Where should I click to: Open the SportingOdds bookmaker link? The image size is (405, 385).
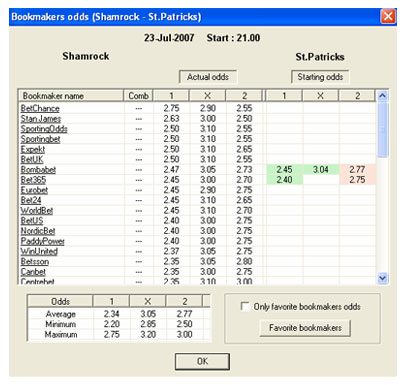point(44,129)
